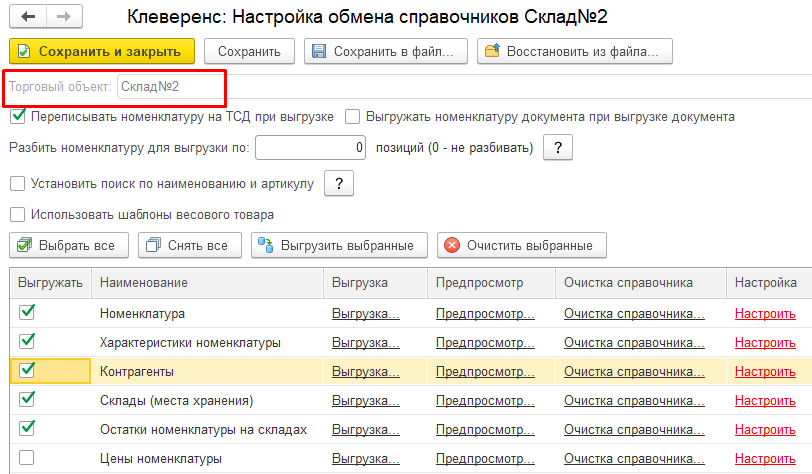The height and width of the screenshot is (474, 812).
Task: Click Сохранить и закрыть button
Action: [x=102, y=51]
